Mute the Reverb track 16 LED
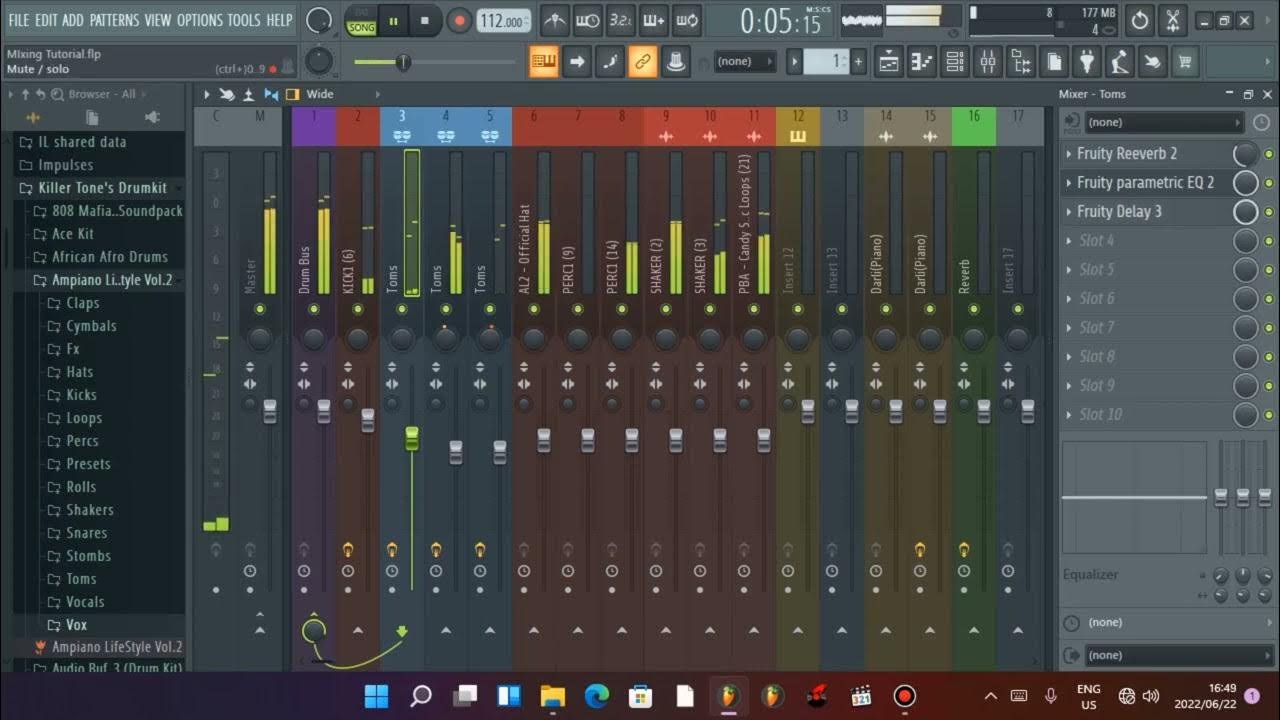Image resolution: width=1280 pixels, height=720 pixels. click(974, 310)
